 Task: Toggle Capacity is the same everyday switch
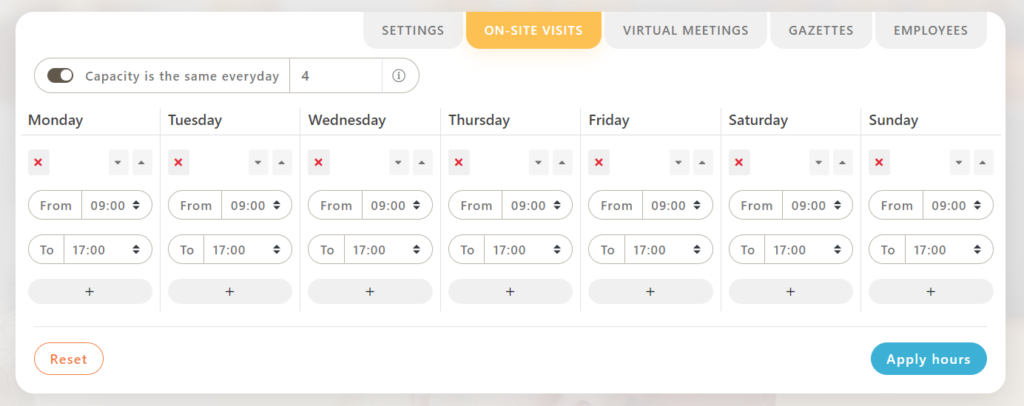[61, 76]
